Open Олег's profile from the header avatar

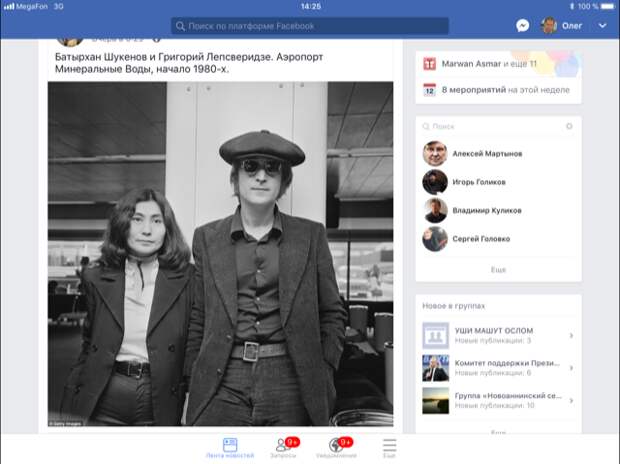click(x=549, y=26)
